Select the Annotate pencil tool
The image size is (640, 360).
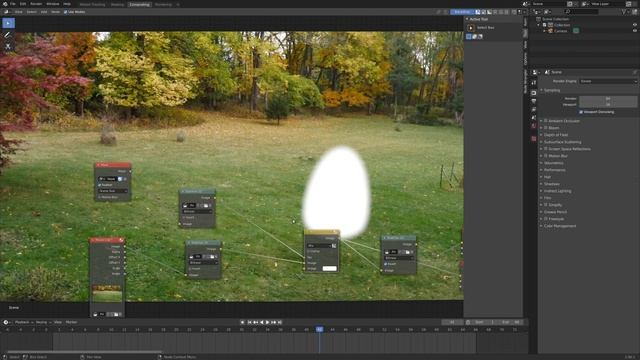point(8,35)
